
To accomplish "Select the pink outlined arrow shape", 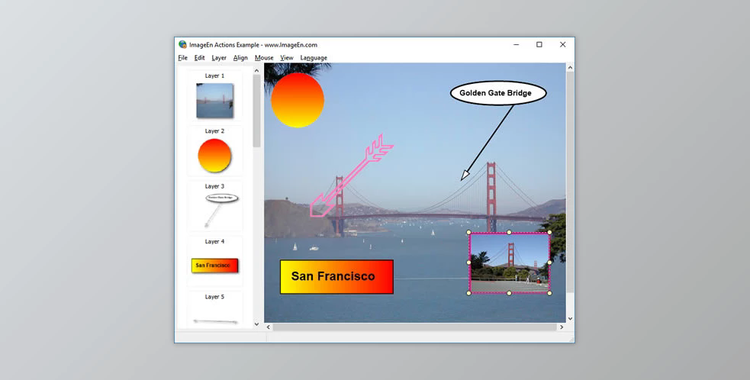I will pyautogui.click(x=352, y=176).
